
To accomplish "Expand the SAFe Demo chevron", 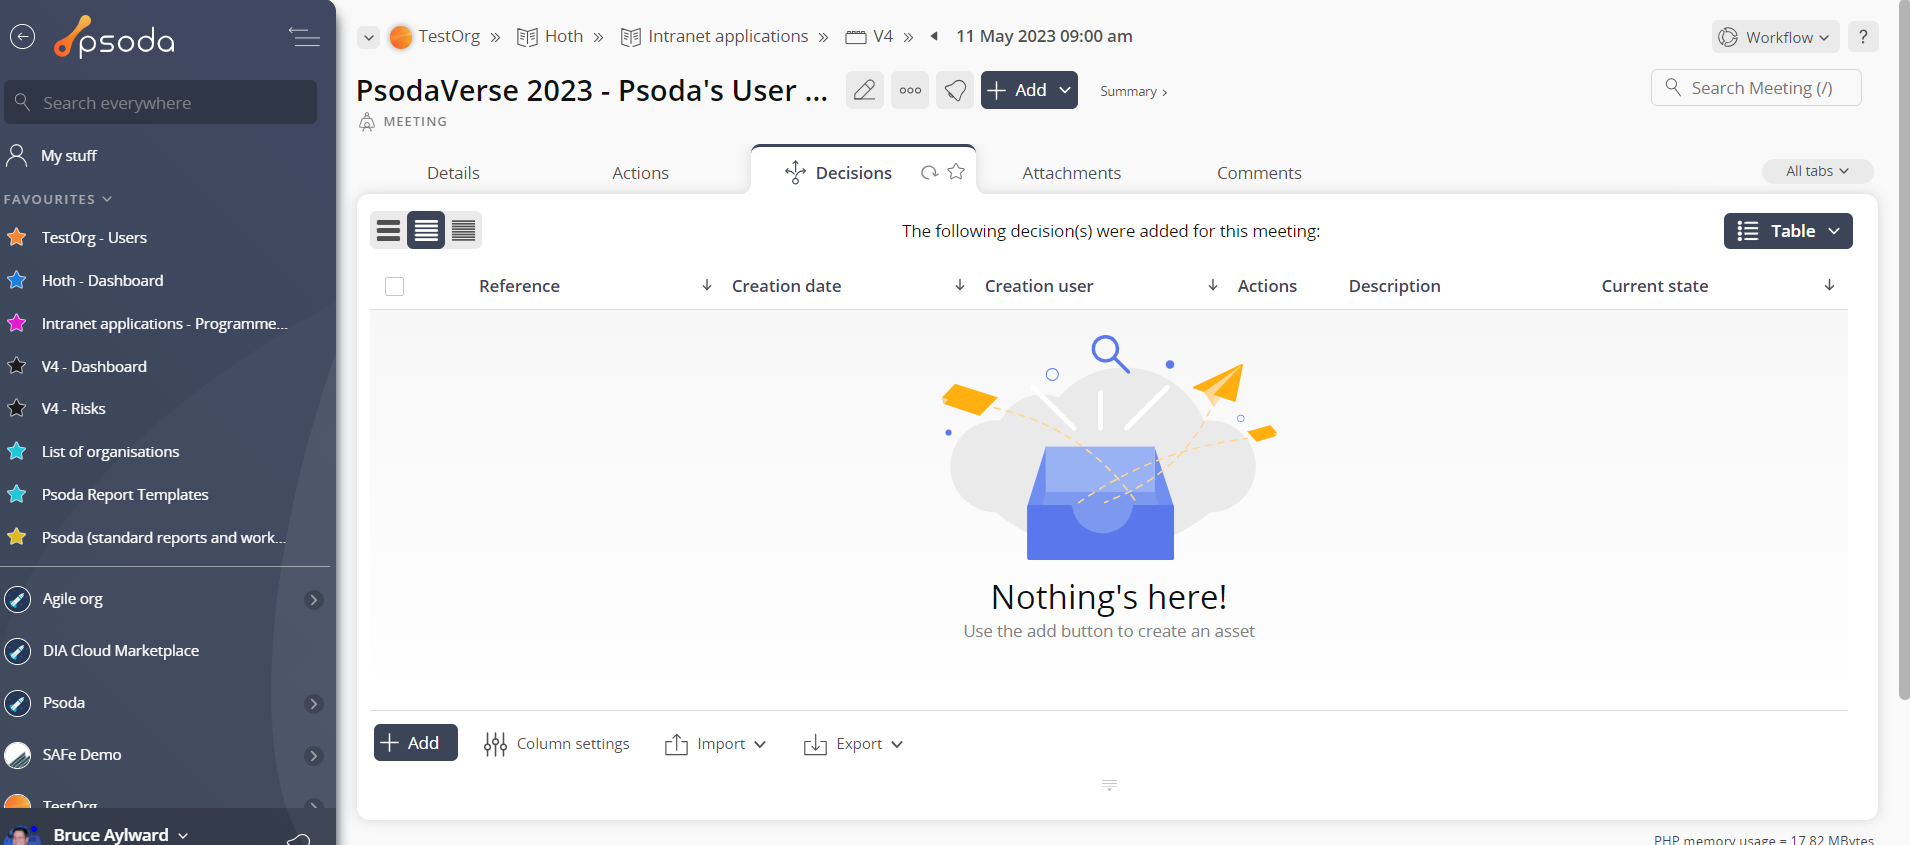I will click(x=314, y=756).
